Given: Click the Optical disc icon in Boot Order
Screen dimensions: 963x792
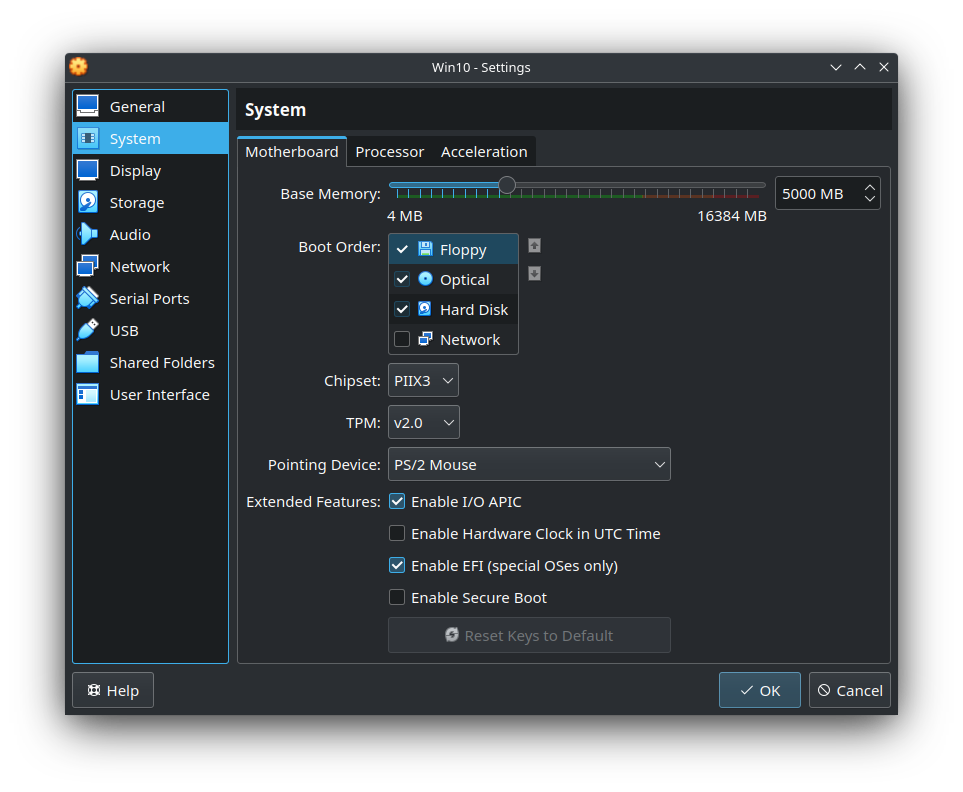Looking at the screenshot, I should point(425,279).
